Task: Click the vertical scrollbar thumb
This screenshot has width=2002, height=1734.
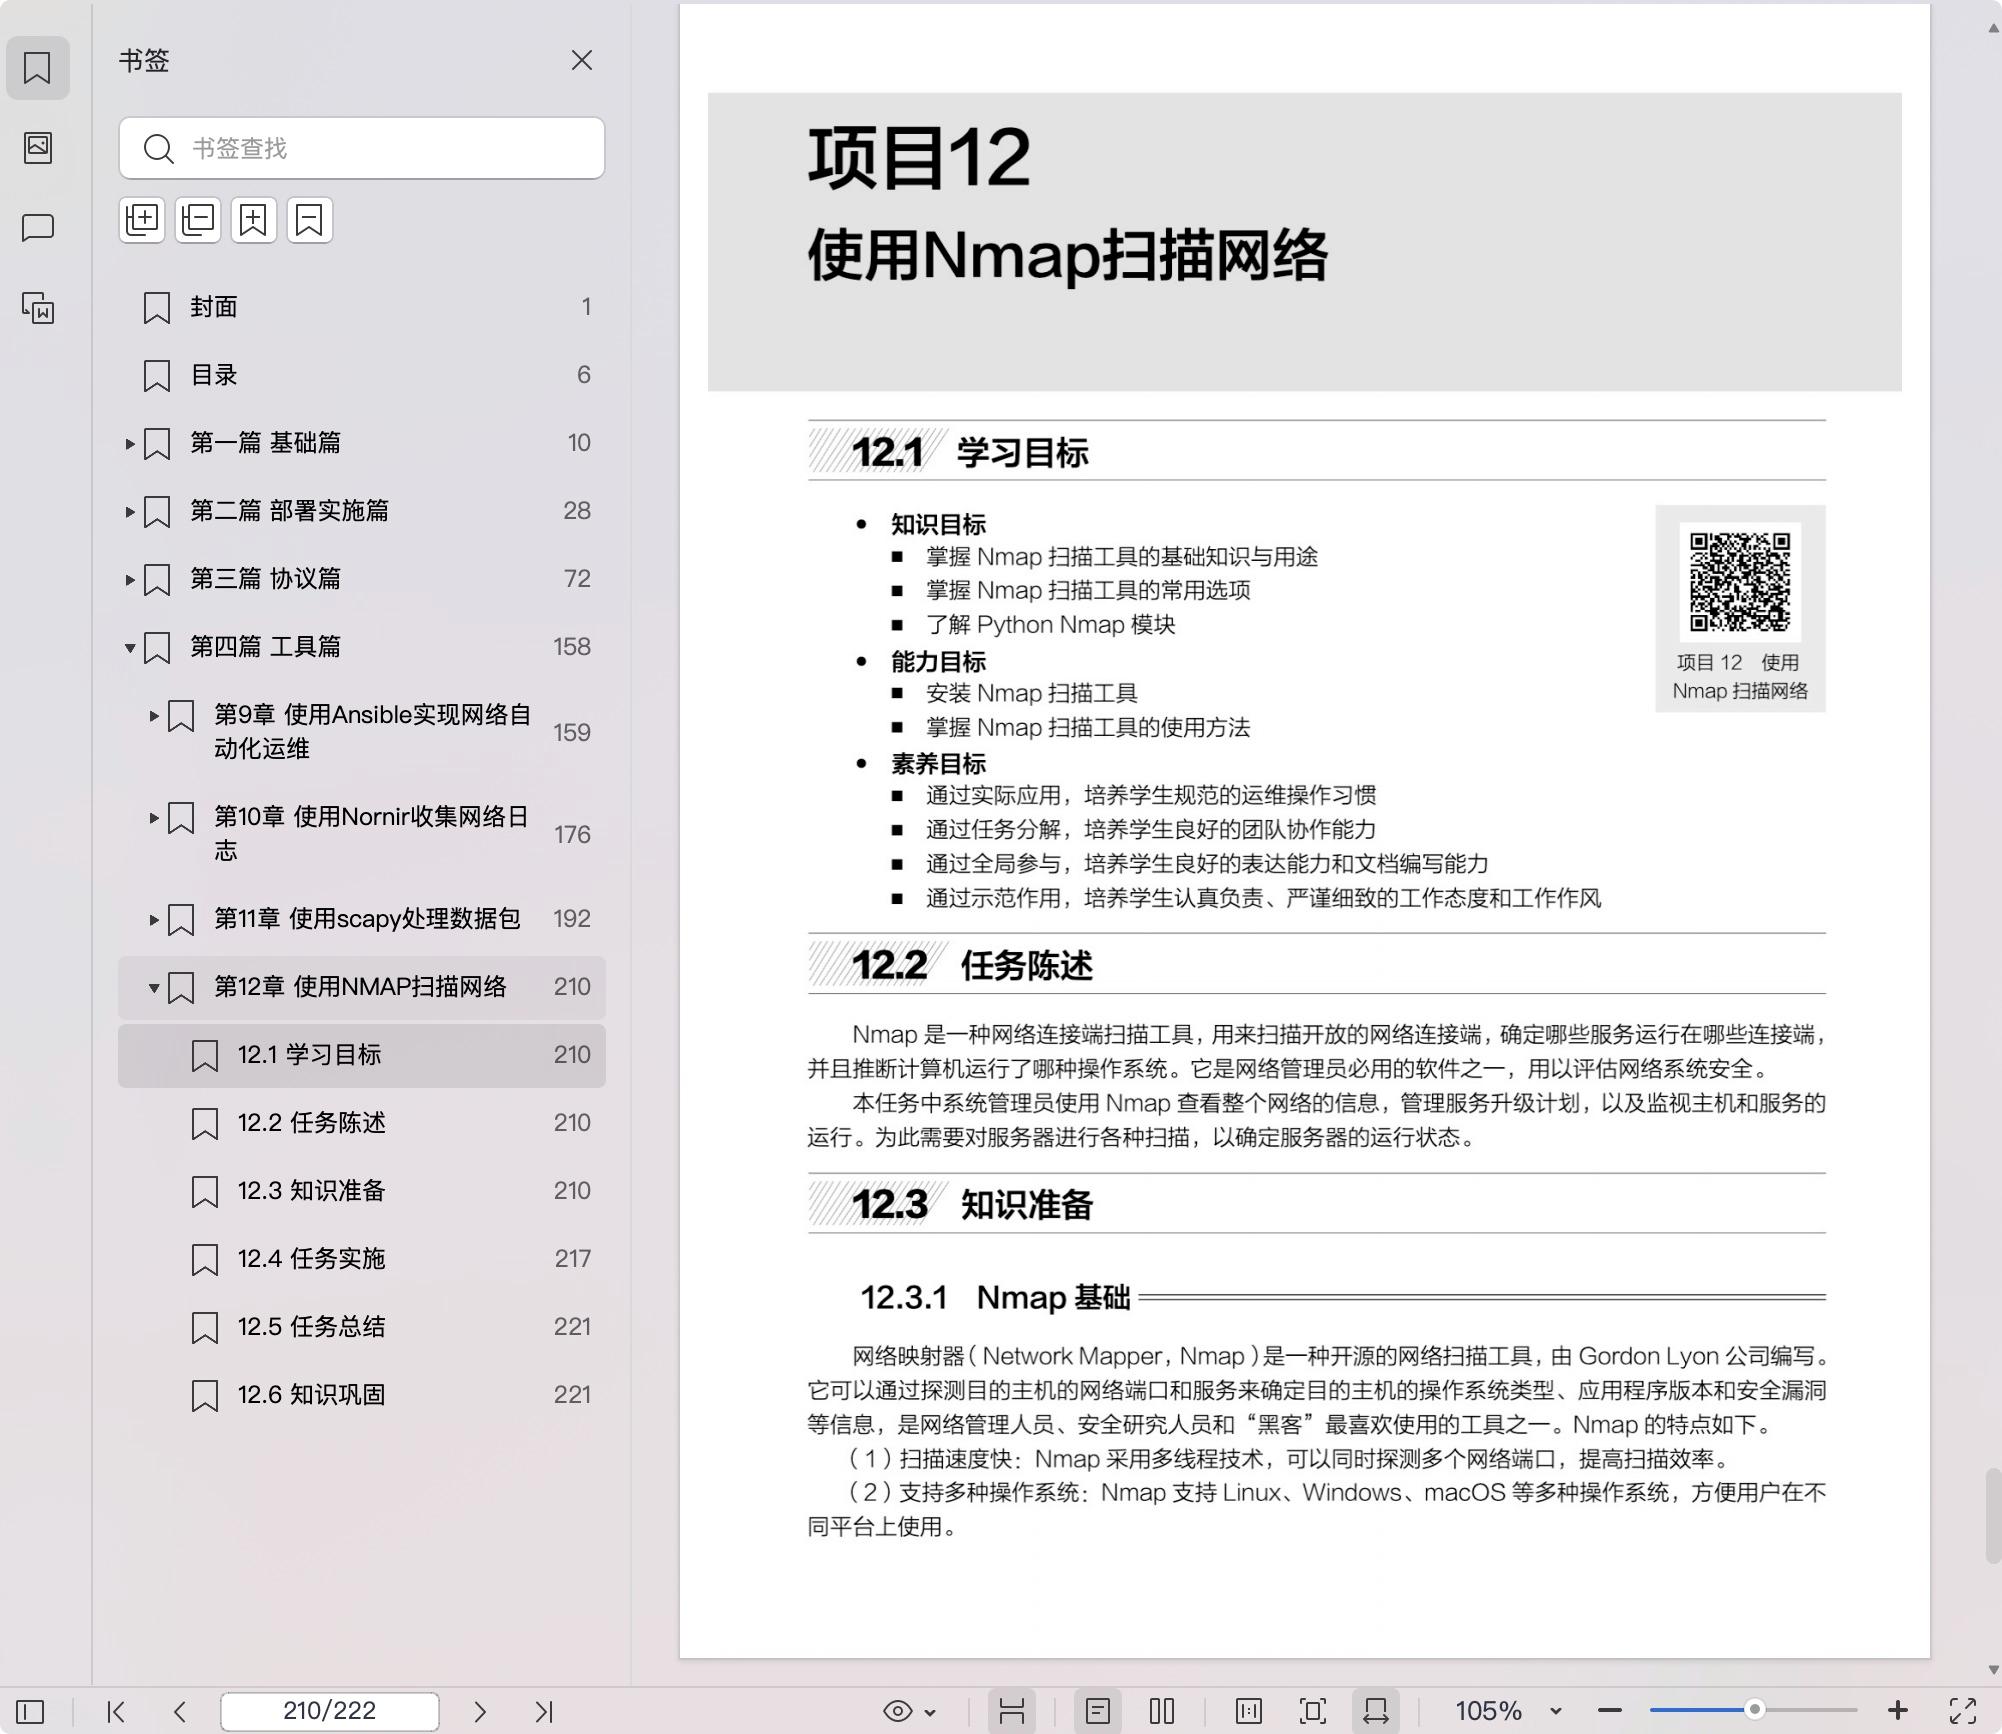Action: coord(1993,1516)
